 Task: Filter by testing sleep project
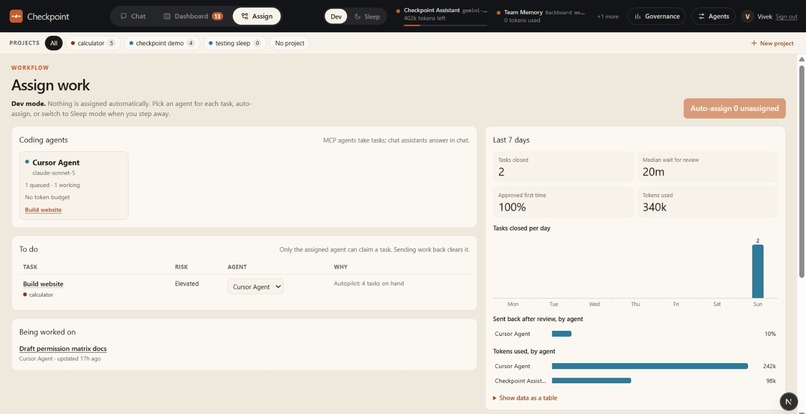click(x=235, y=43)
